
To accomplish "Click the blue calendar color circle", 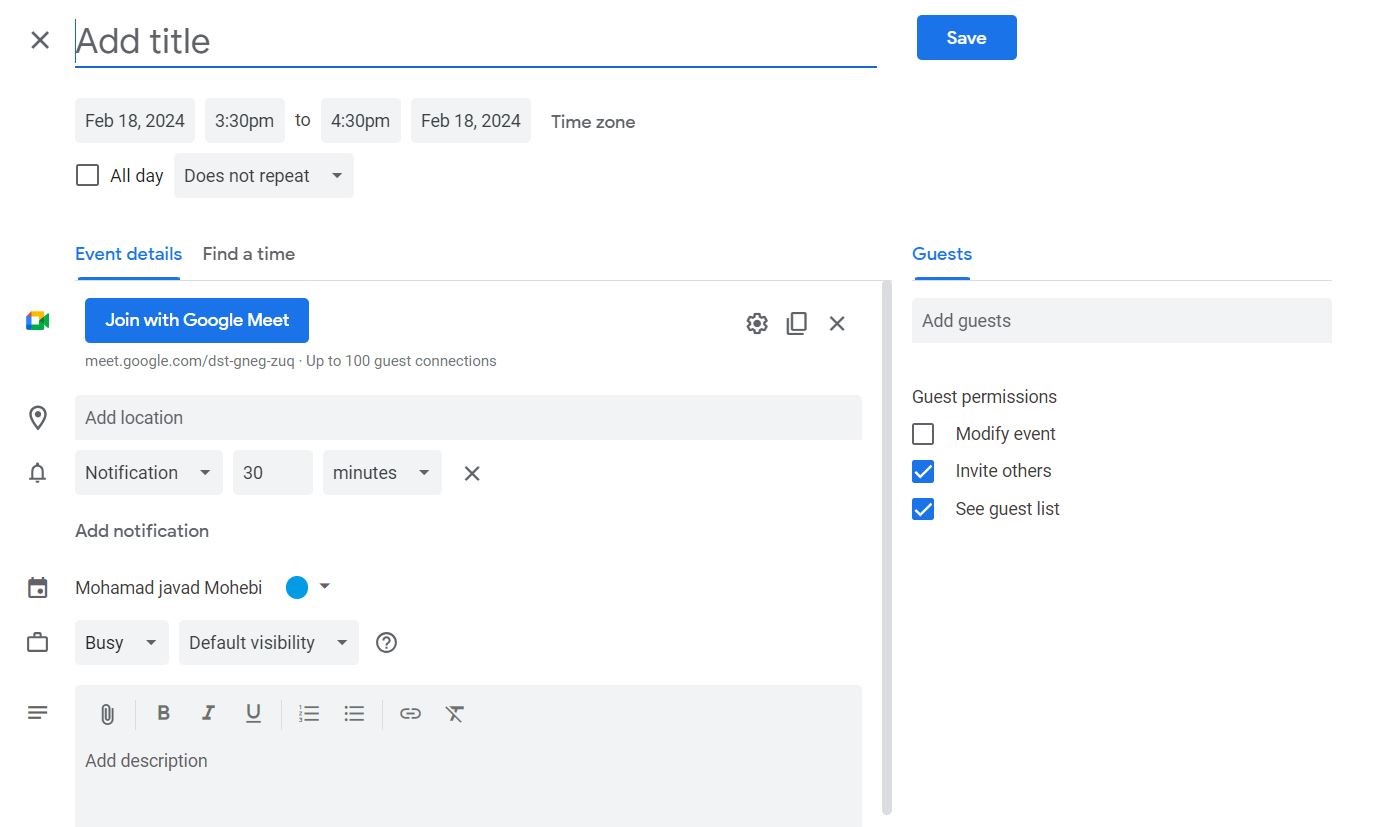I will point(297,587).
